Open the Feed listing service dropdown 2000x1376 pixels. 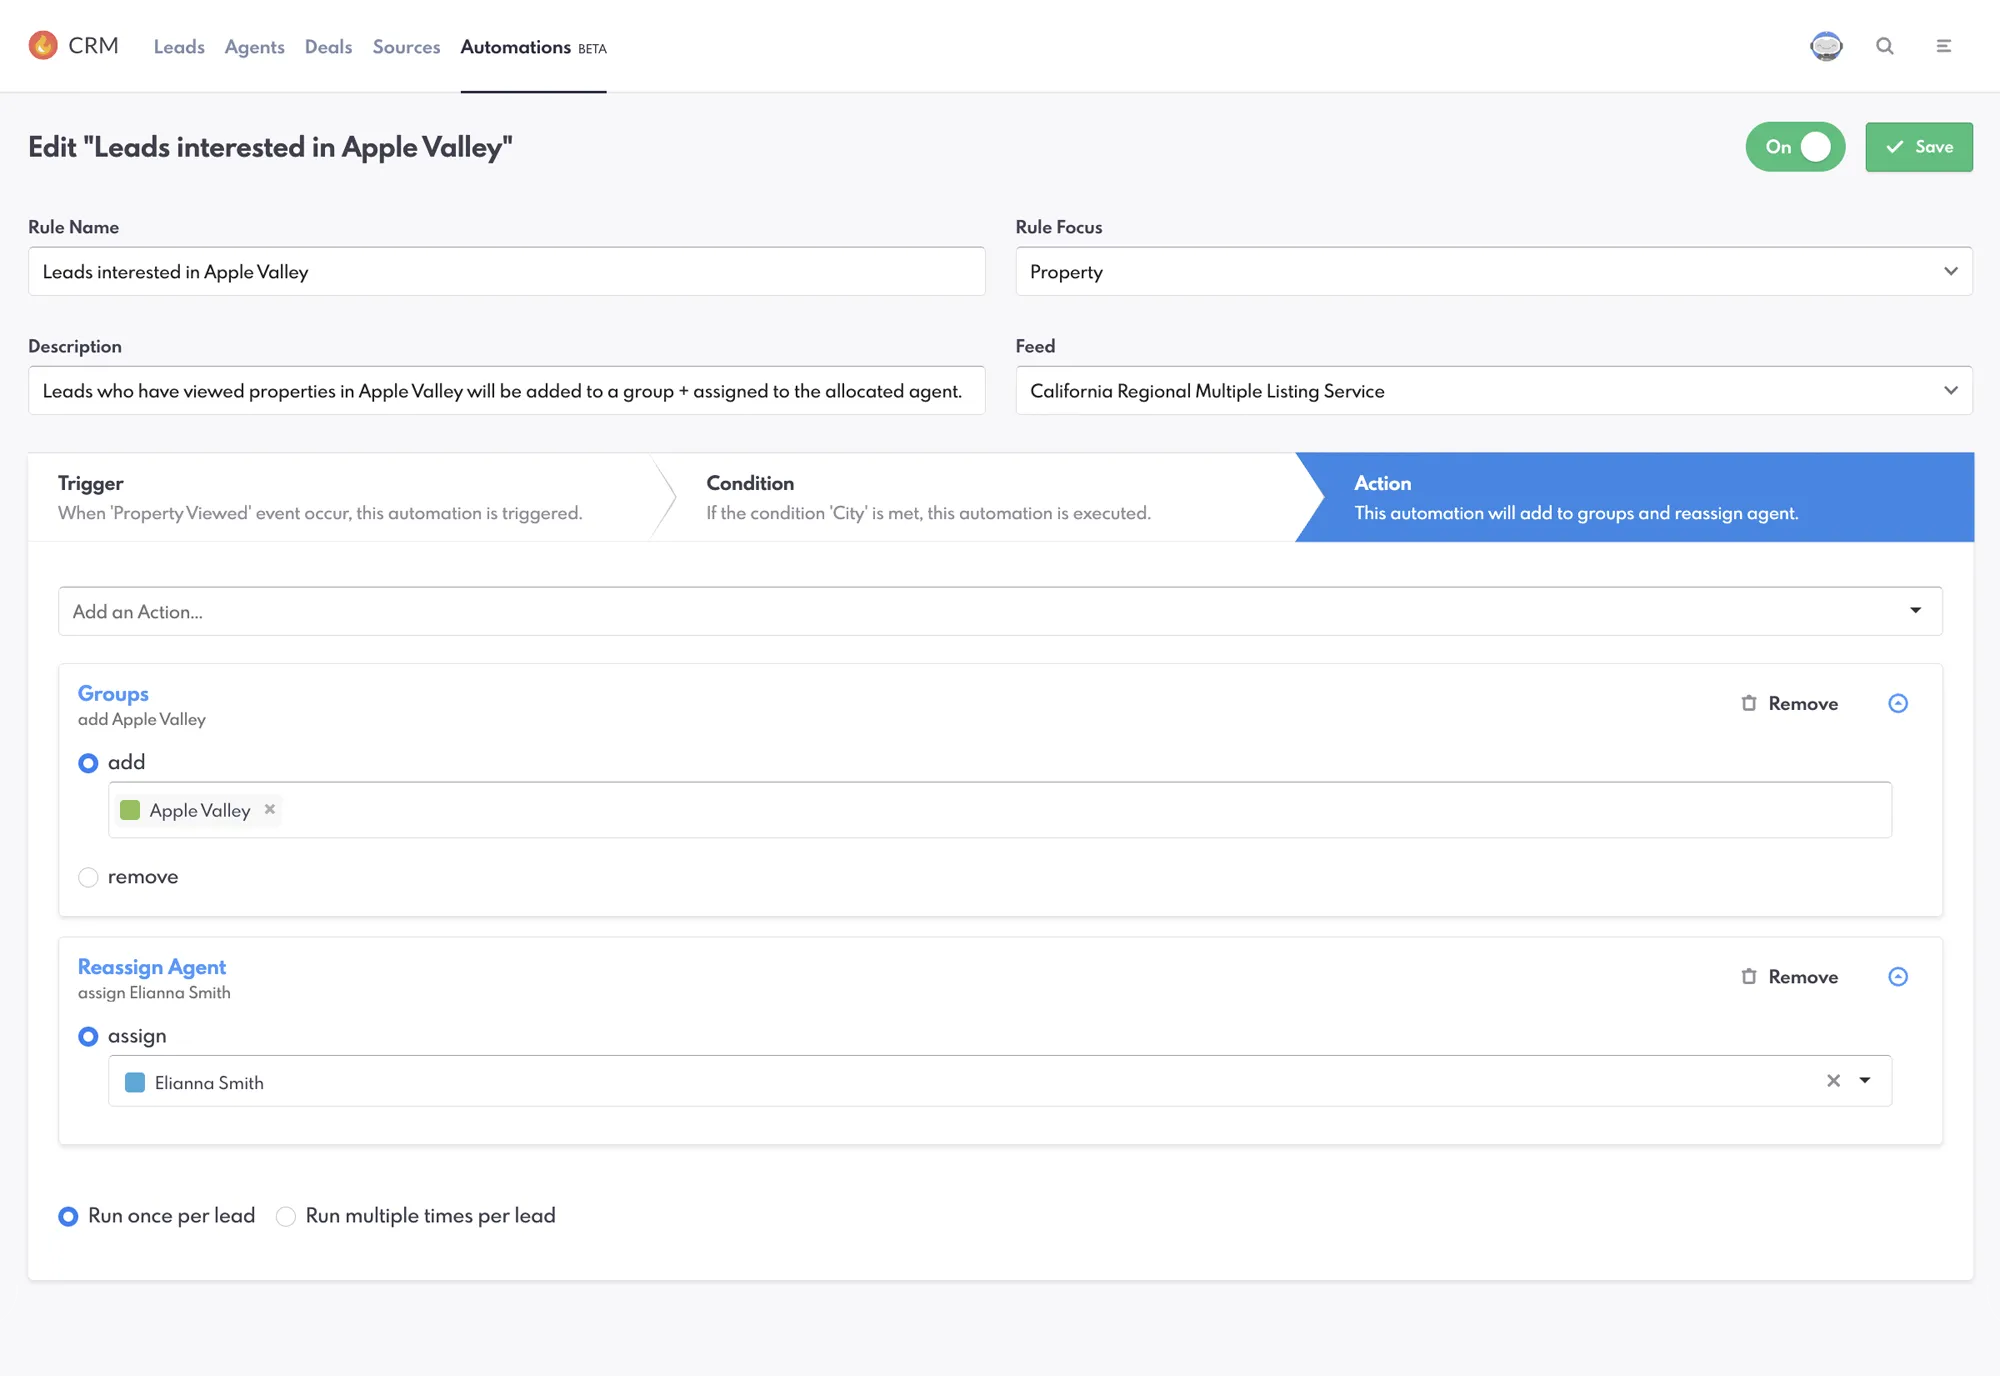point(1494,390)
